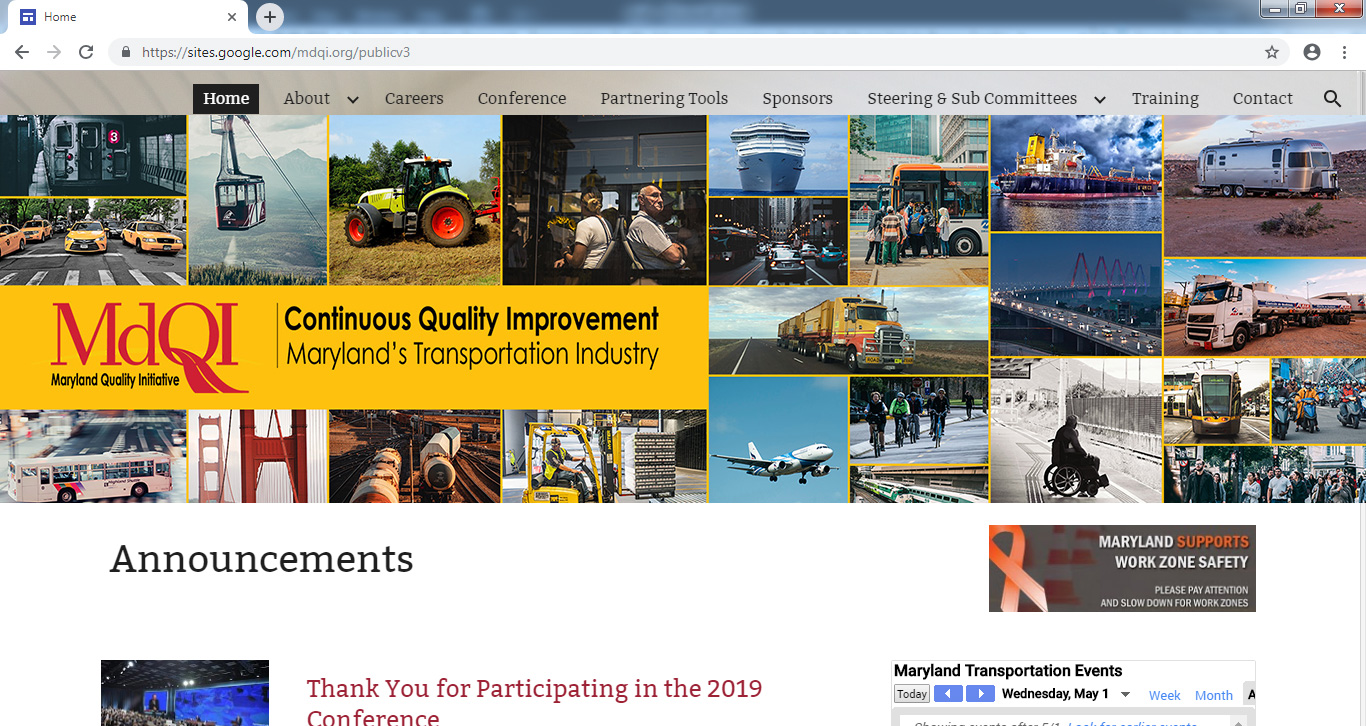Click the calendar Today button
The image size is (1366, 726).
tap(912, 694)
